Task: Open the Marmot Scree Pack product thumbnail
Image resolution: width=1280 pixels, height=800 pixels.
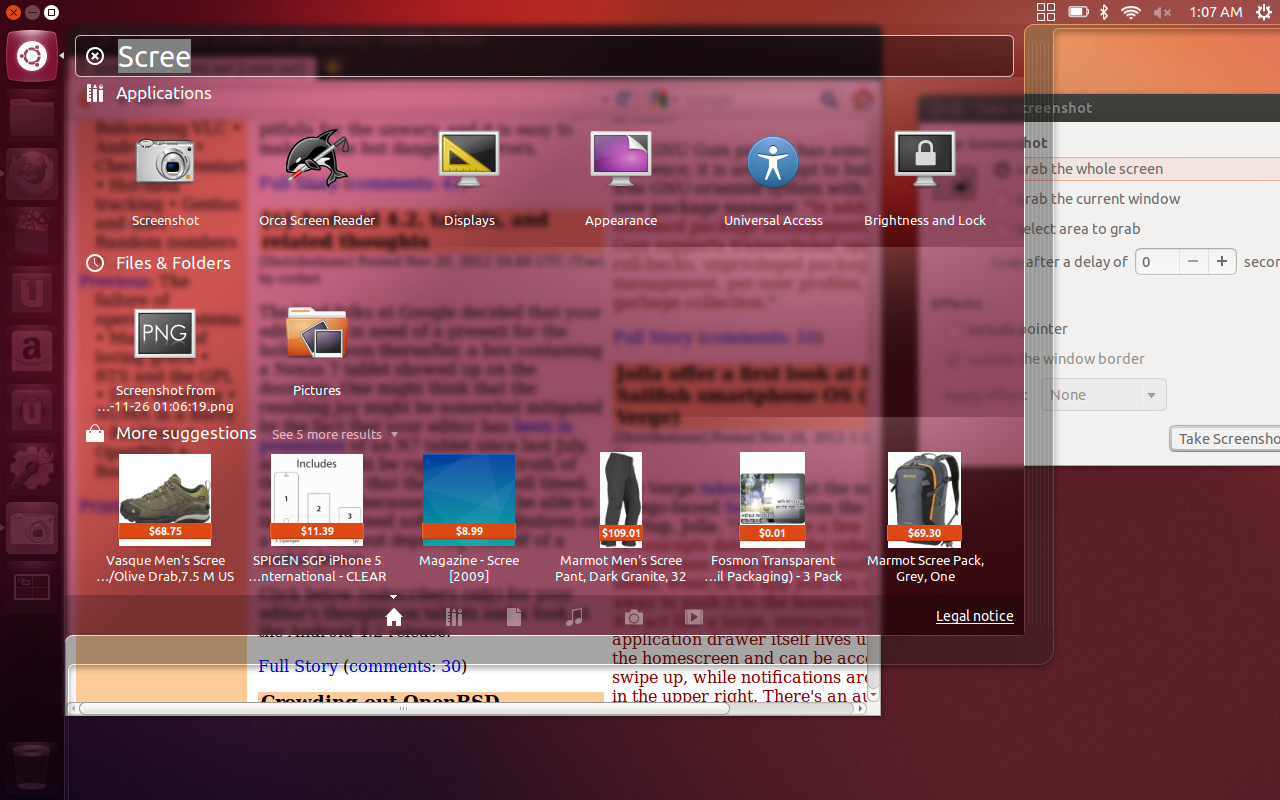Action: pyautogui.click(x=925, y=497)
